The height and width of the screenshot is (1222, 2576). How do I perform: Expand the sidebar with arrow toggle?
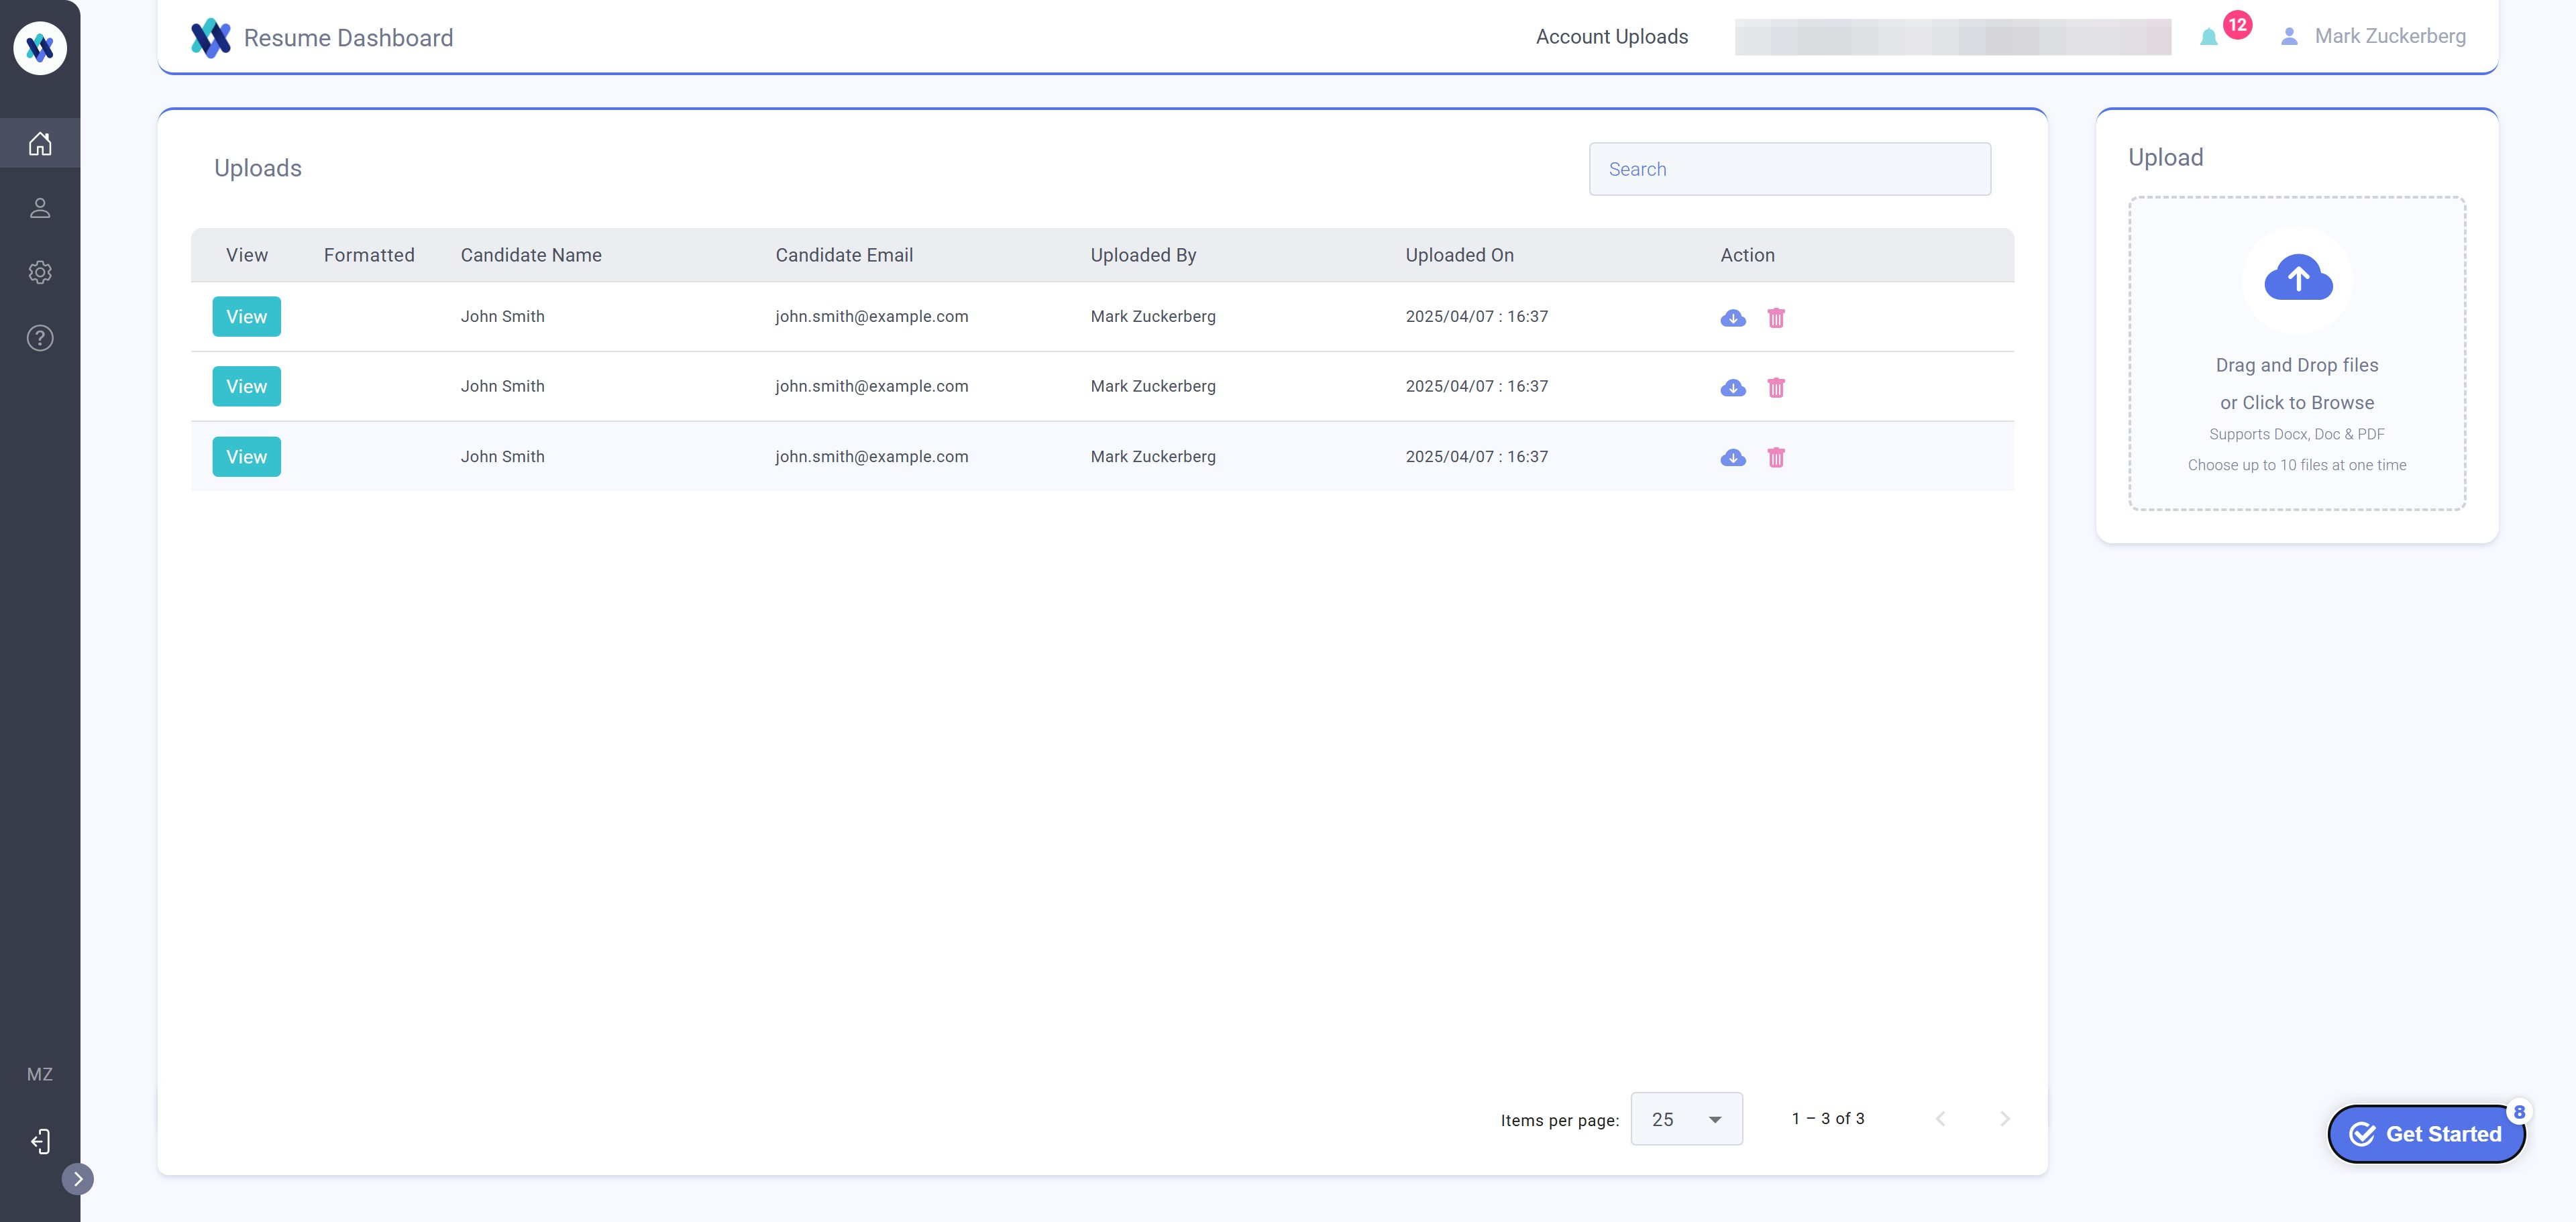point(77,1179)
